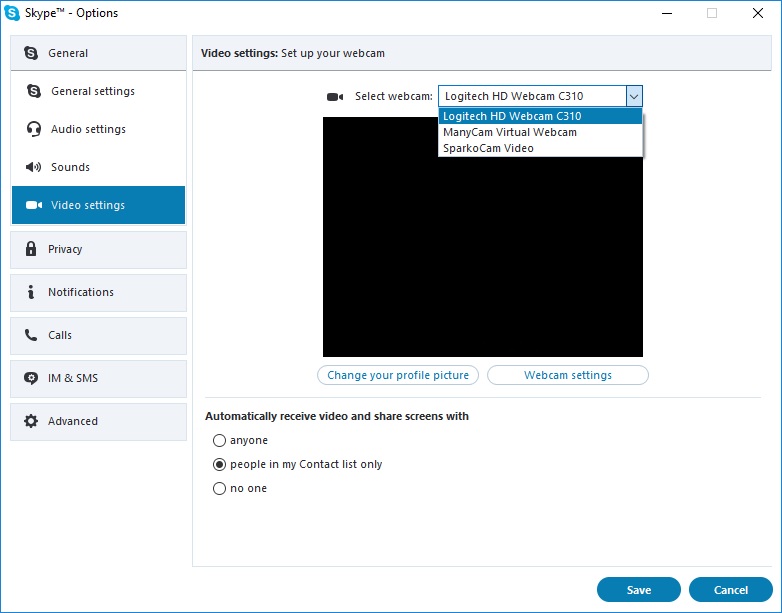Click the speaker icon next to Sounds

tap(33, 167)
